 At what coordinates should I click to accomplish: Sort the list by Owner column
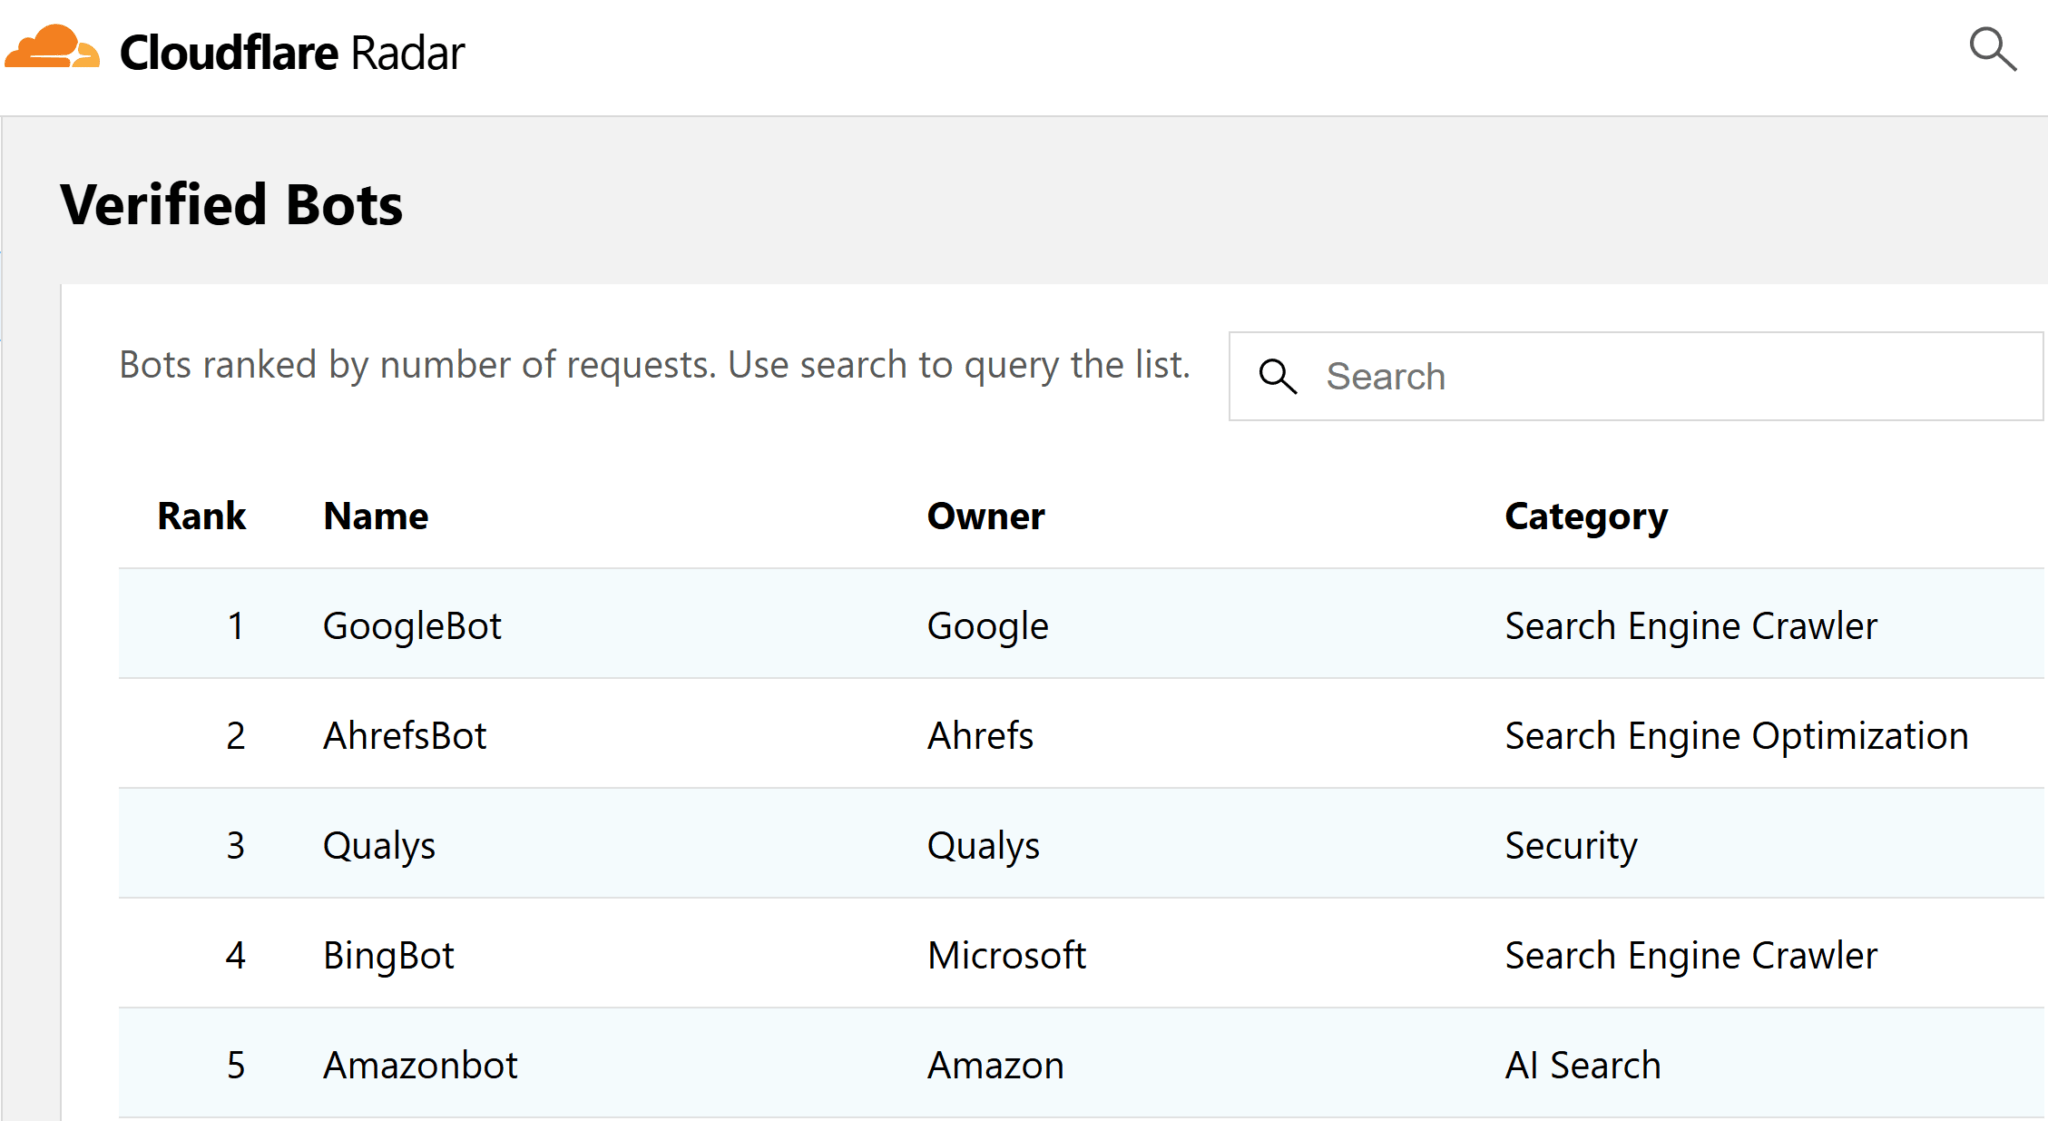985,515
